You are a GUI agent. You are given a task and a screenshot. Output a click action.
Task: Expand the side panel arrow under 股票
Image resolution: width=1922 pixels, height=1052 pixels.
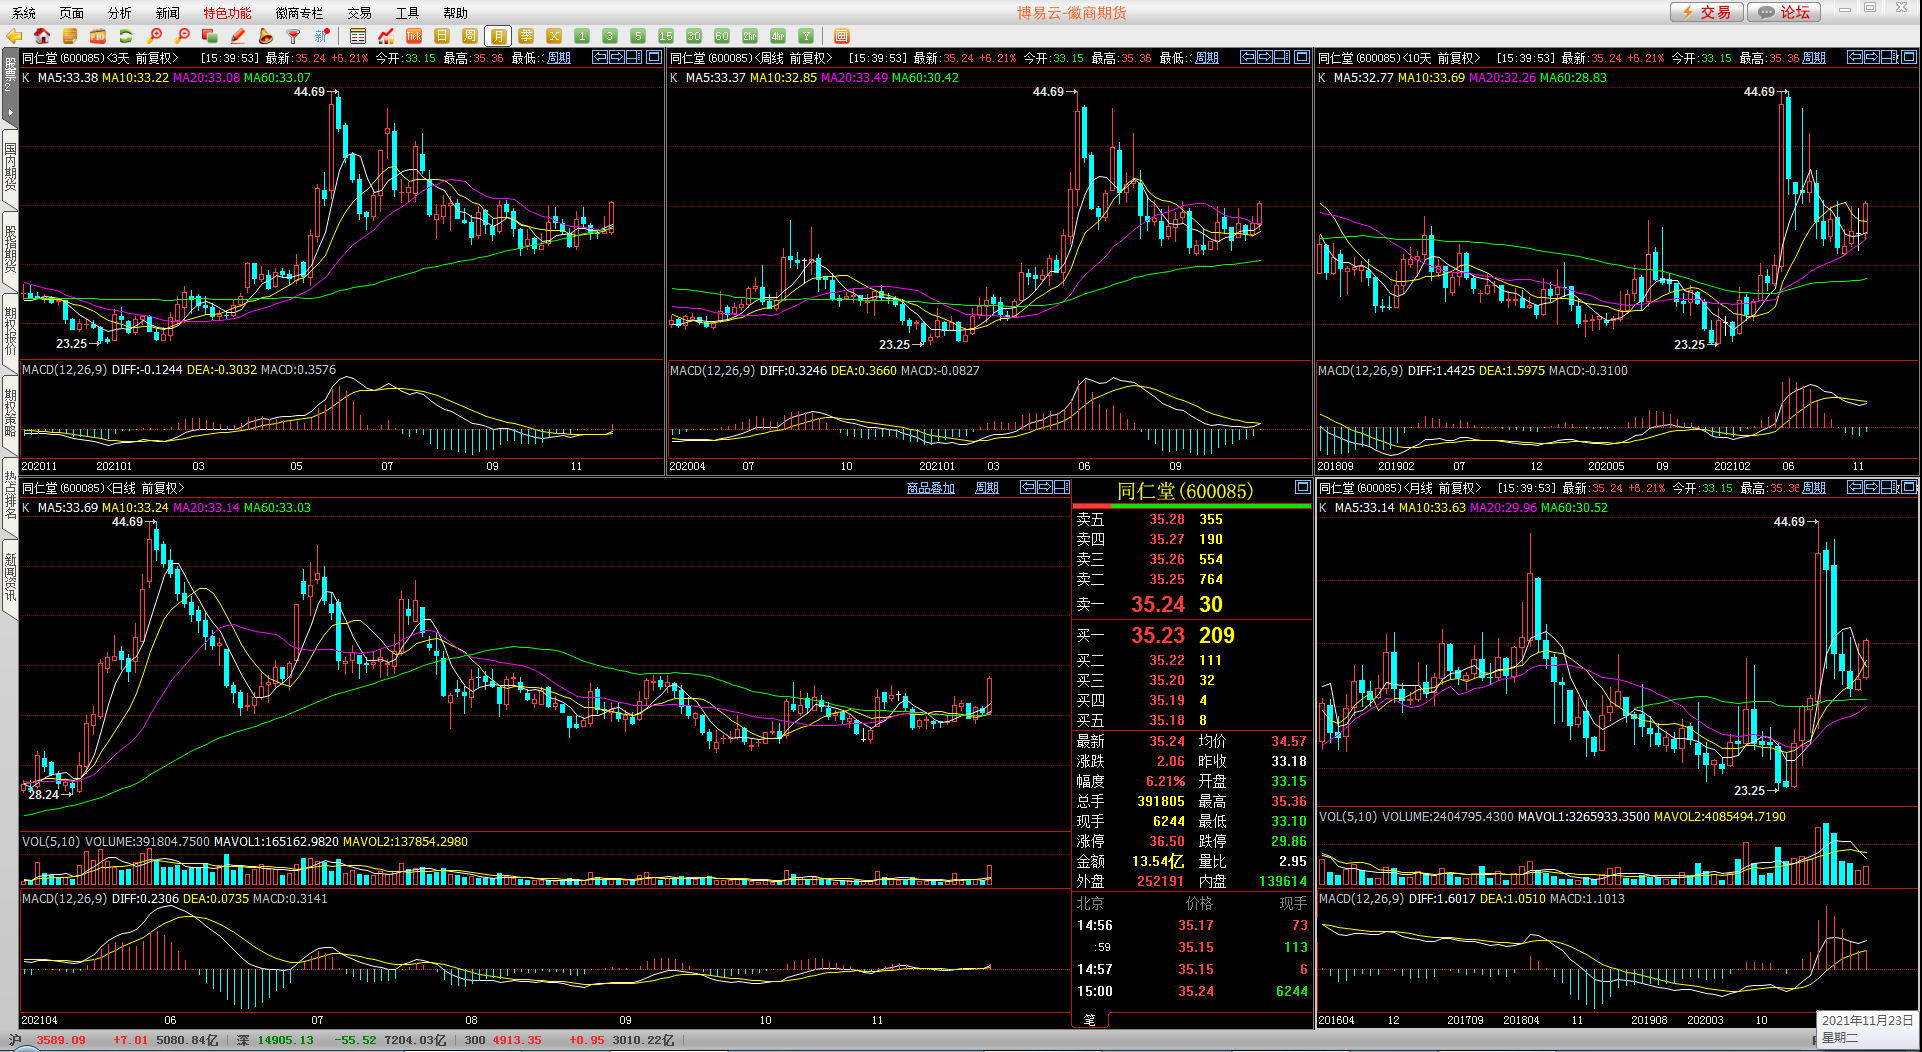coord(10,112)
